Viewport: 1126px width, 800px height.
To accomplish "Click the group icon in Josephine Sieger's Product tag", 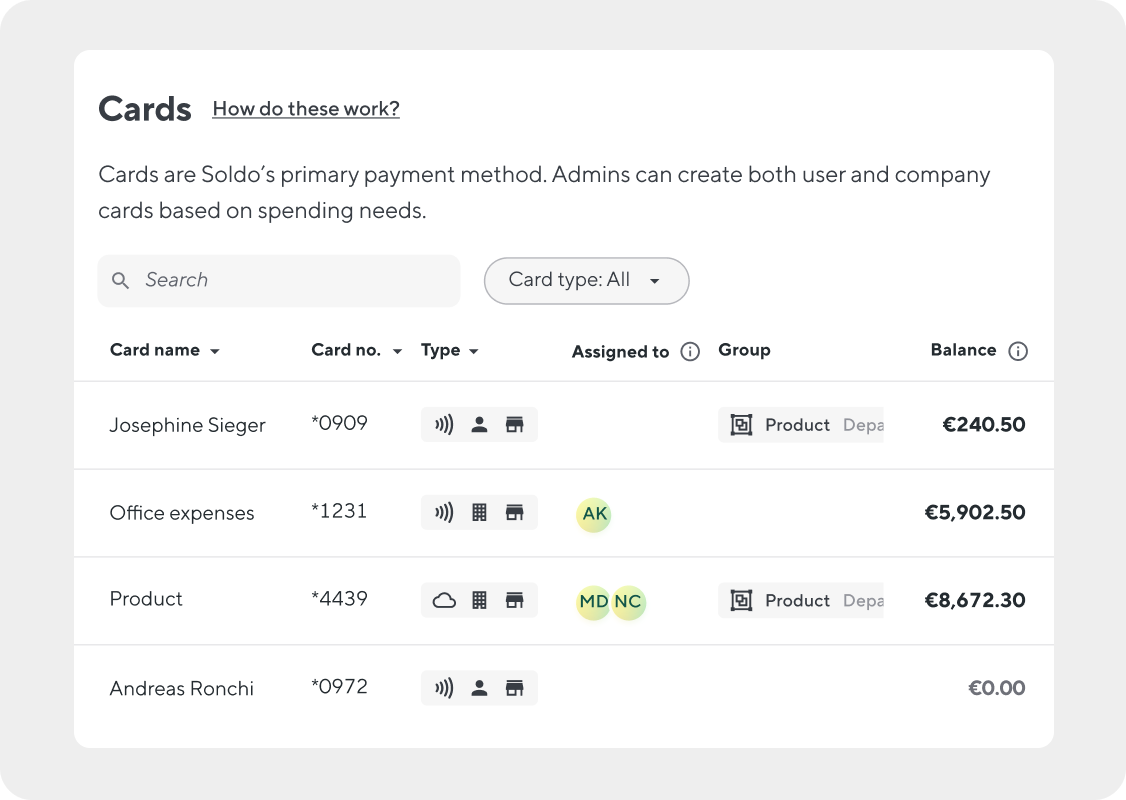I will [x=741, y=425].
